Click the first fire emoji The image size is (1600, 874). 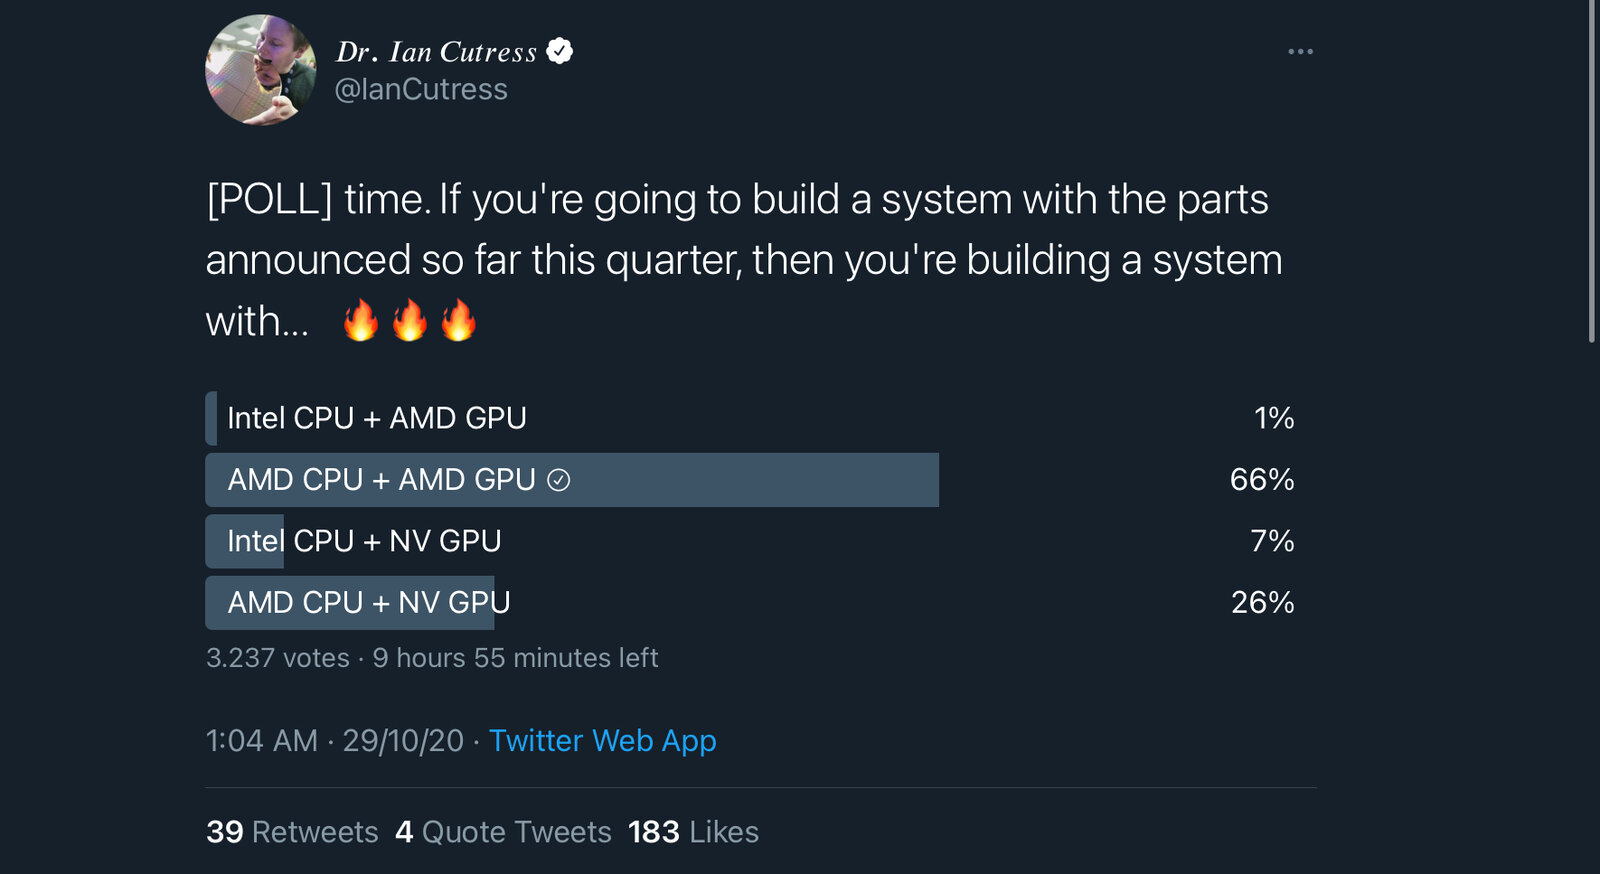click(x=361, y=321)
